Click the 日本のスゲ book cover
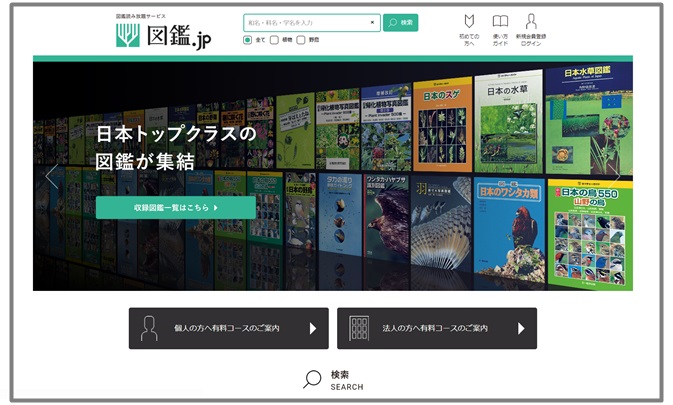 point(443,124)
